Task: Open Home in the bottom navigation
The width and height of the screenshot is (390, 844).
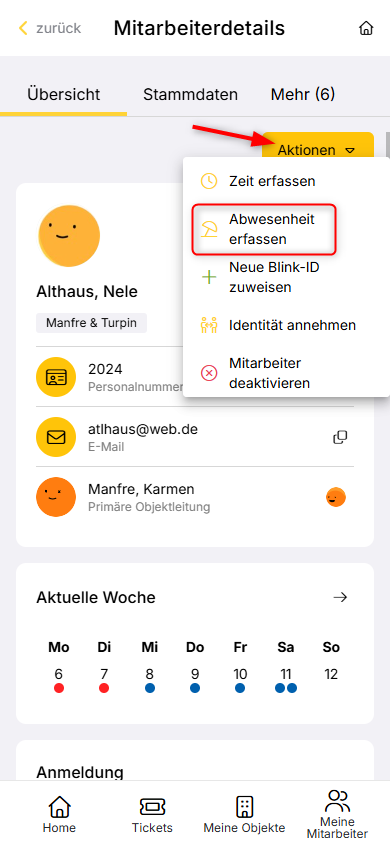Action: (x=59, y=815)
